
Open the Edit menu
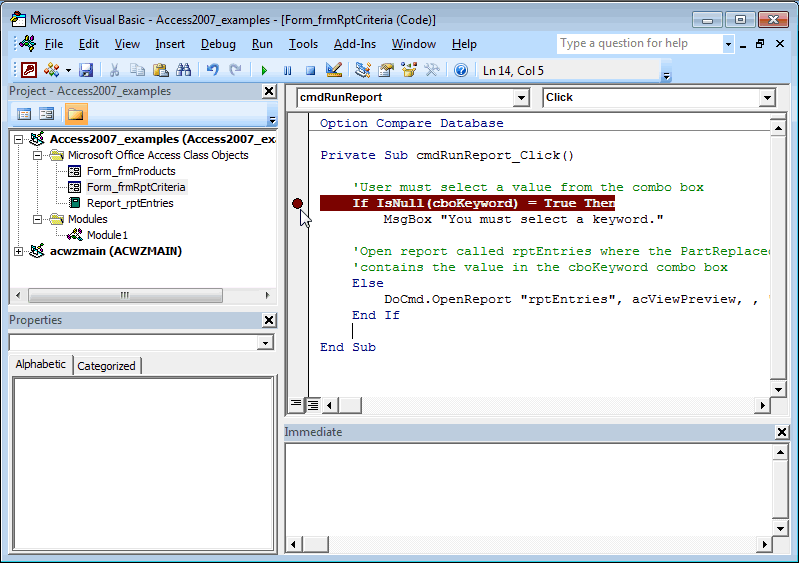click(x=89, y=44)
